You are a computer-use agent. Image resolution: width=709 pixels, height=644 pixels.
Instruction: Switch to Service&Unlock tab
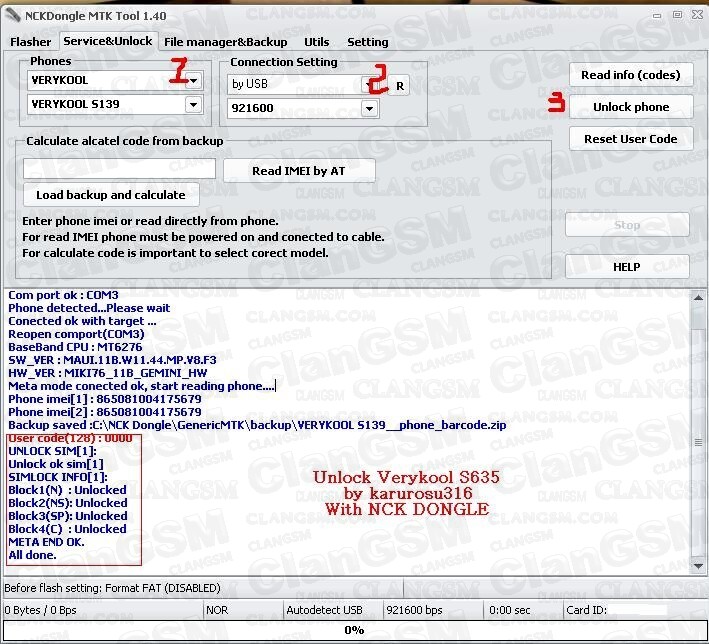108,41
